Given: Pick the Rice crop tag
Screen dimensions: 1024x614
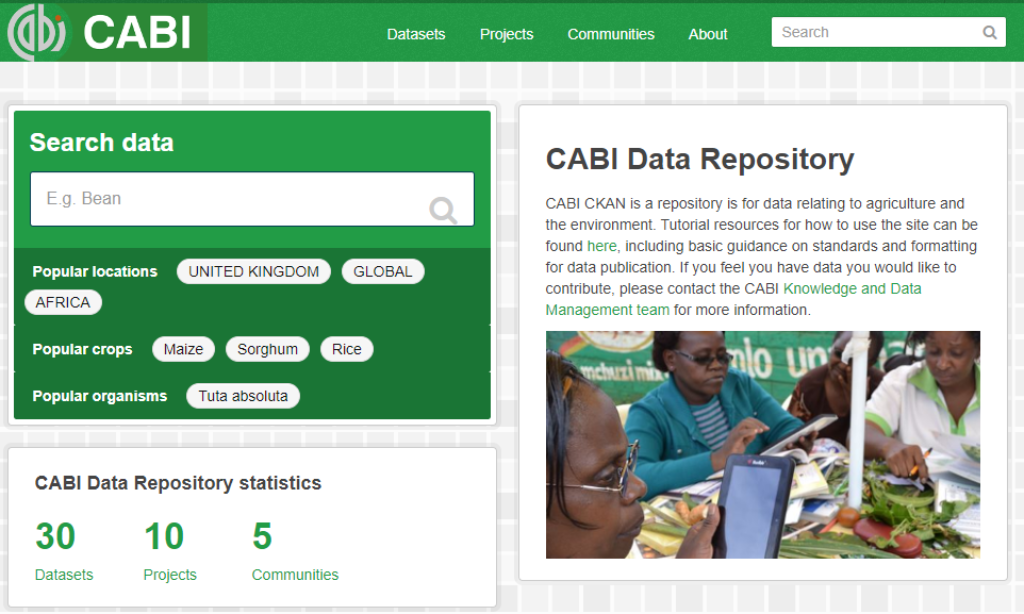Looking at the screenshot, I should click(346, 349).
